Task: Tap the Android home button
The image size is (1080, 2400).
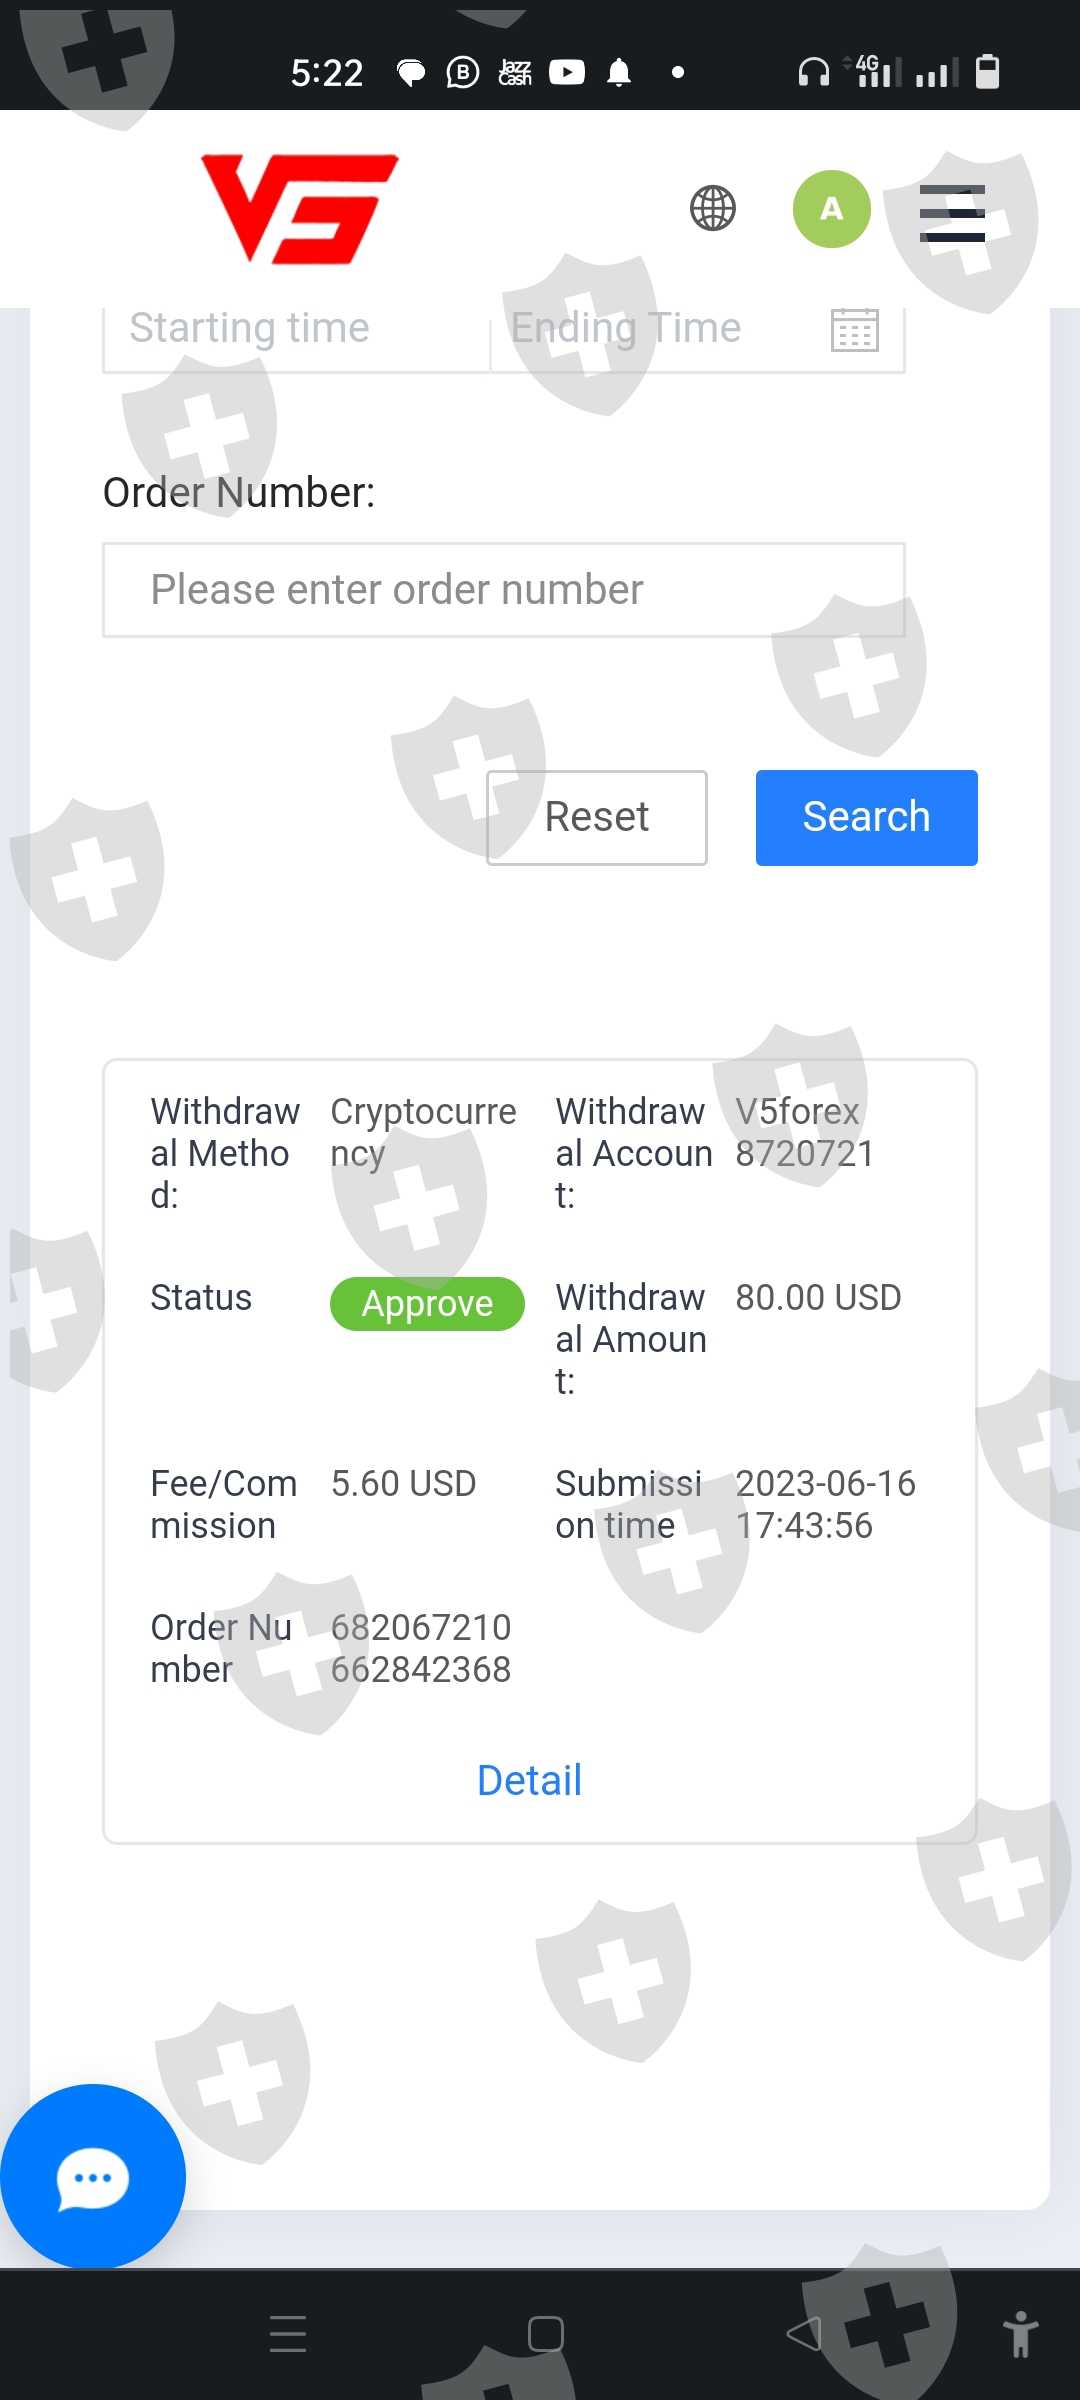Action: [x=545, y=2333]
